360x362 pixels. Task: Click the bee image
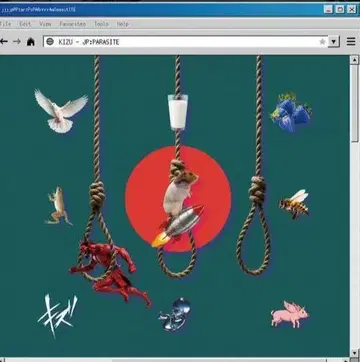294,203
